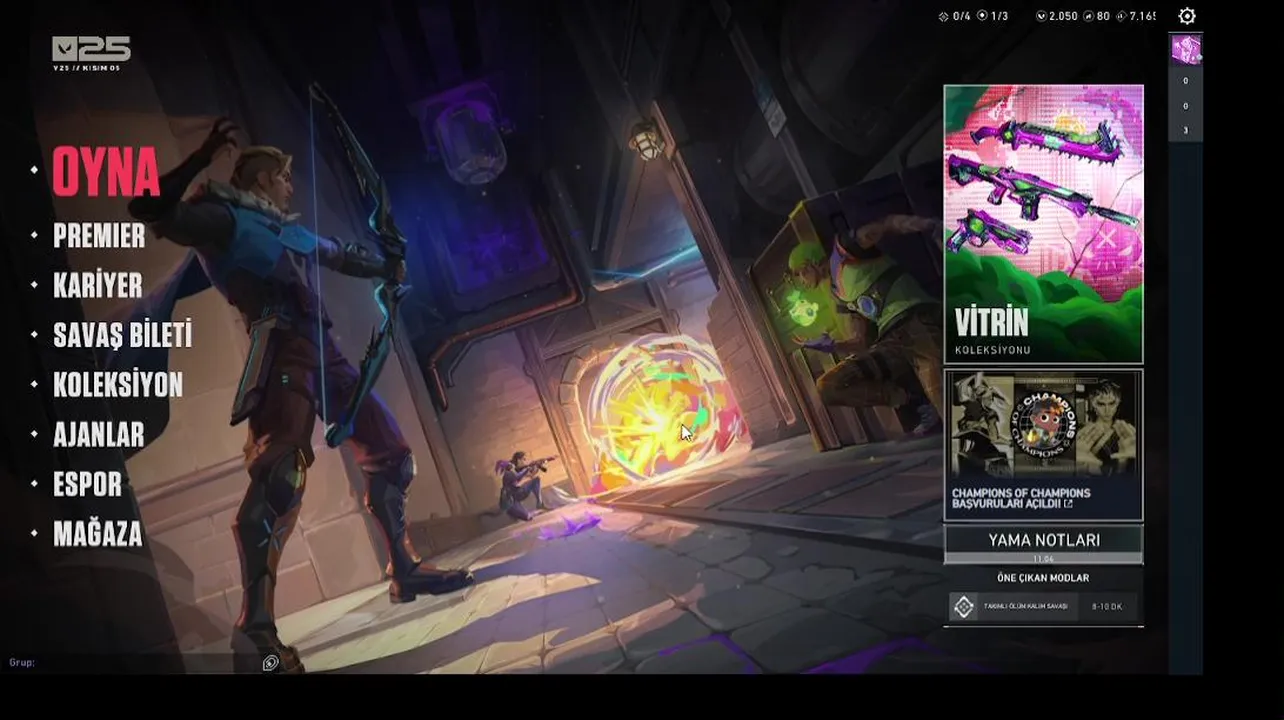Open the Champions of Champions applications link
The height and width of the screenshot is (720, 1284).
tap(1021, 499)
